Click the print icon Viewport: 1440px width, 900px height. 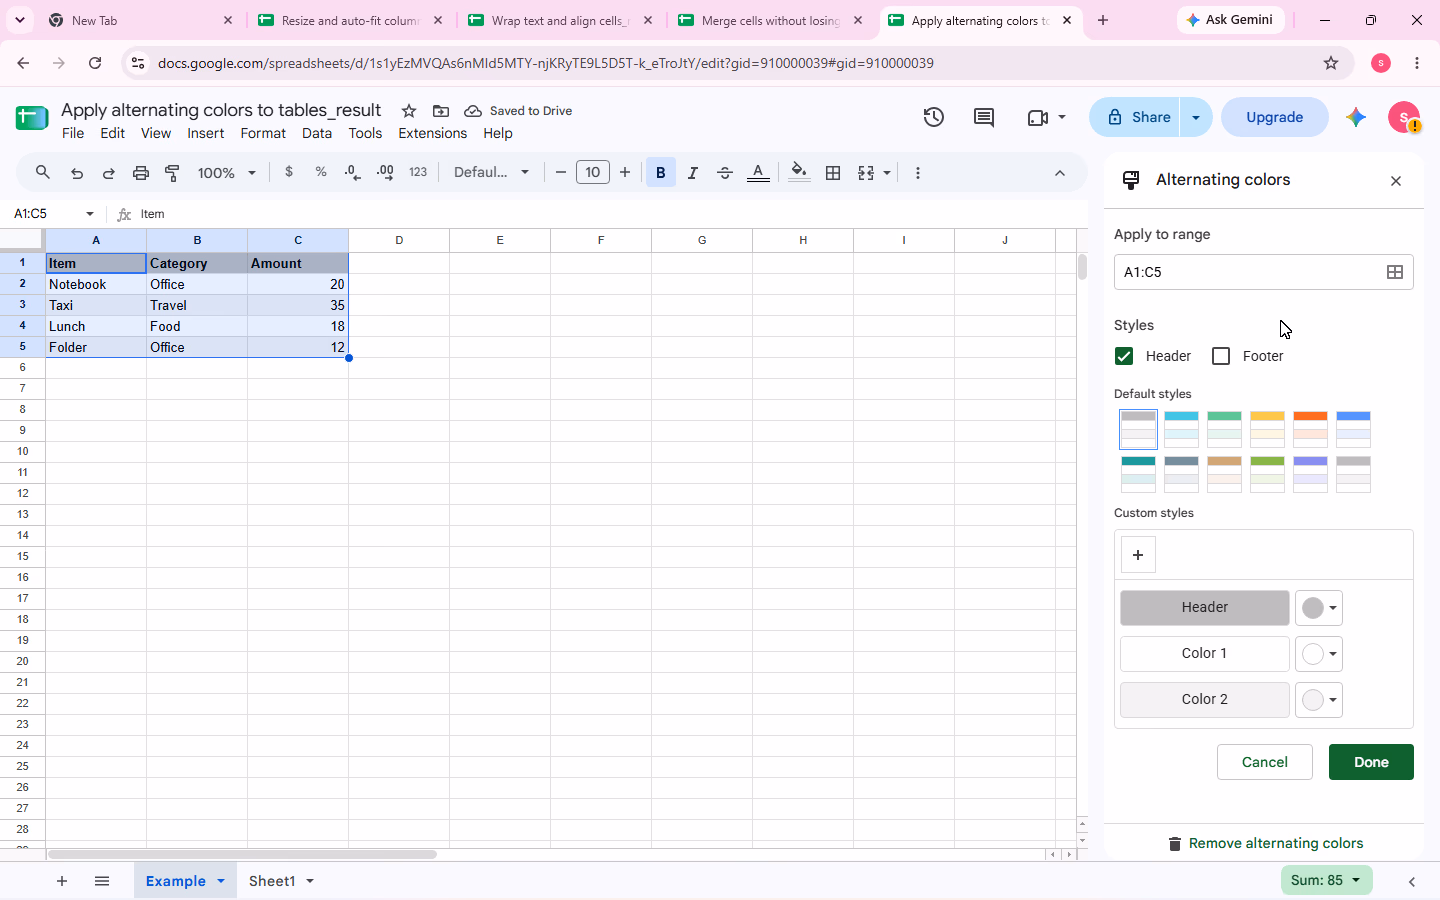point(141,173)
